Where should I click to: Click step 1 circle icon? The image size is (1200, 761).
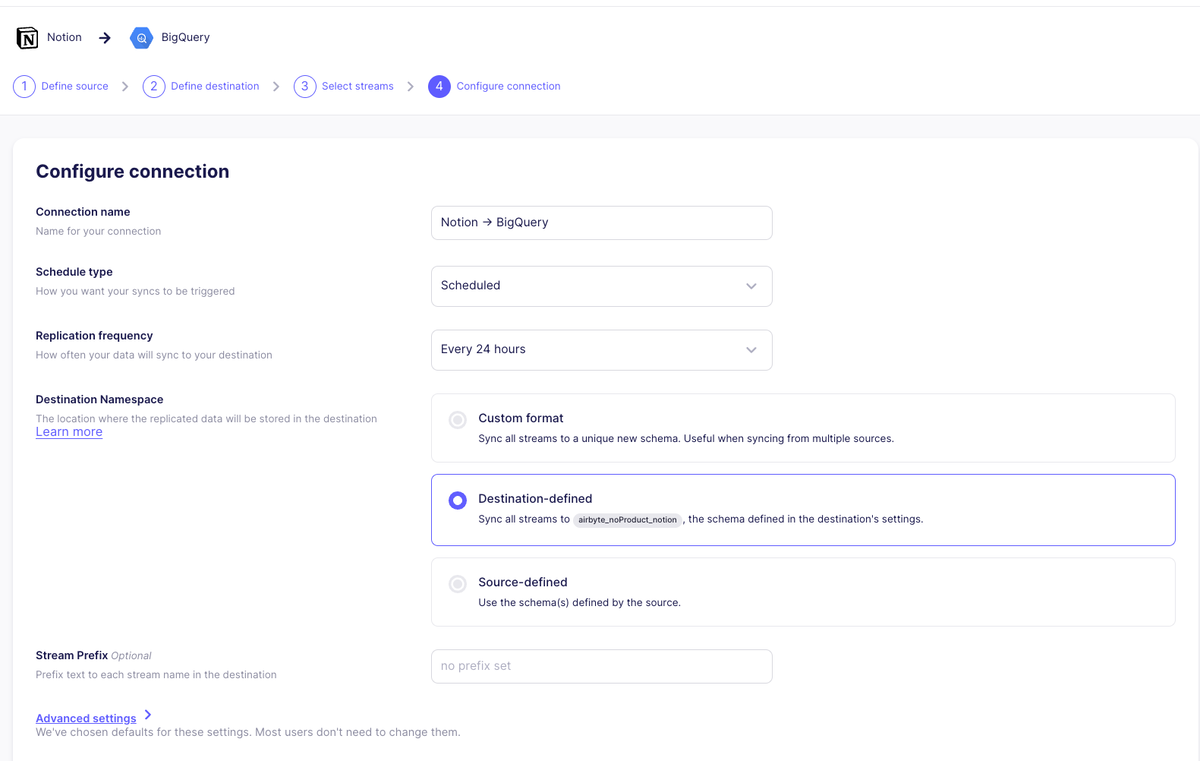[24, 86]
